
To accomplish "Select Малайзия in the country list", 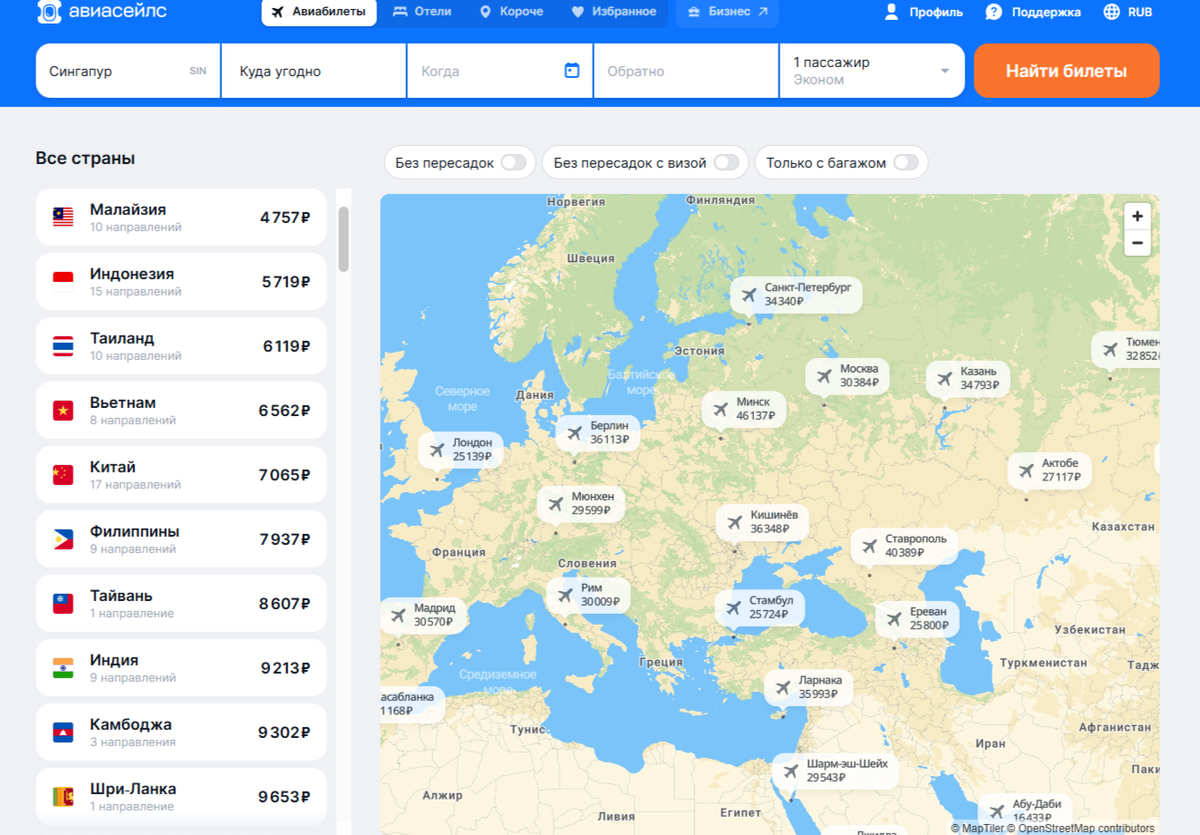I will (181, 217).
